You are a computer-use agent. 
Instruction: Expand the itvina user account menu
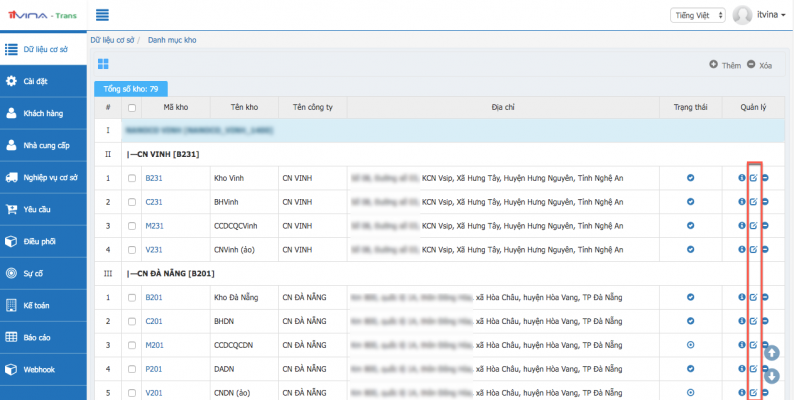(x=759, y=15)
